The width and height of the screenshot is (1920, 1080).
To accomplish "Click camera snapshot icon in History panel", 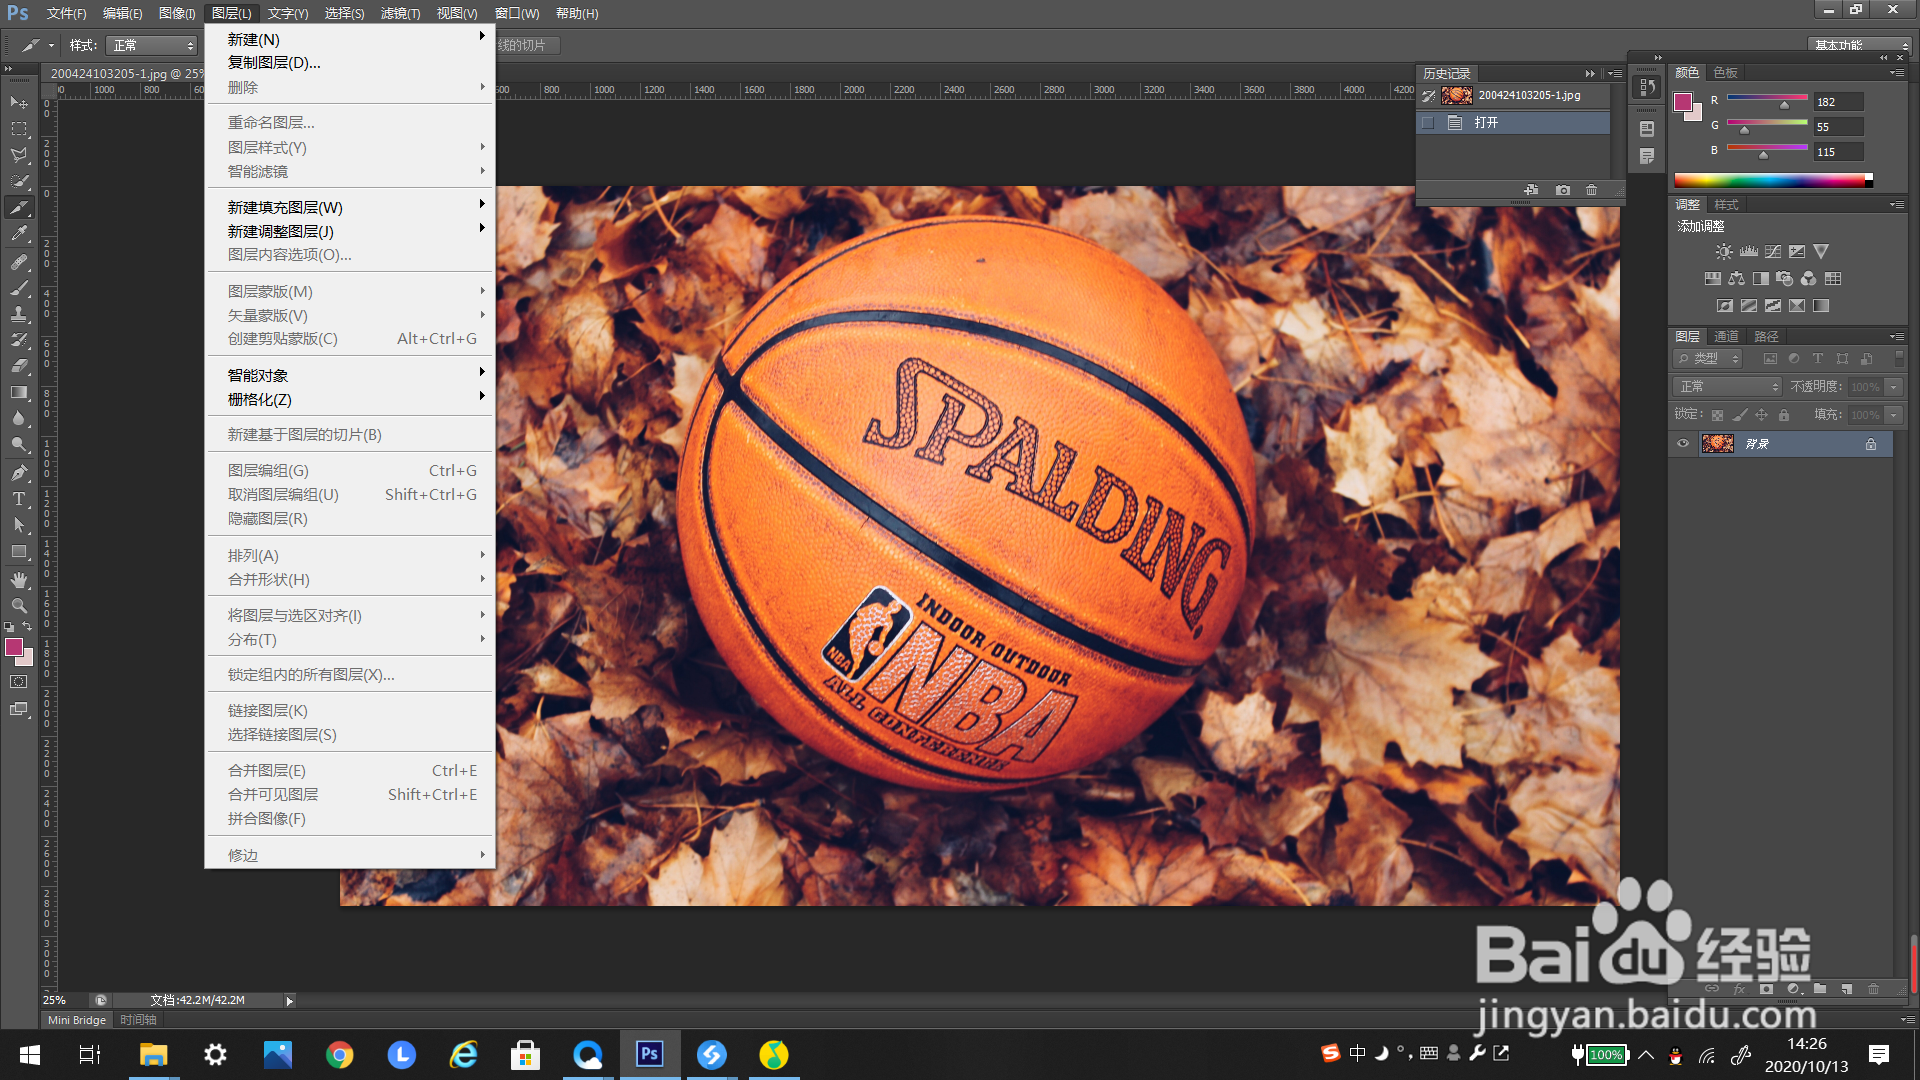I will pyautogui.click(x=1562, y=190).
